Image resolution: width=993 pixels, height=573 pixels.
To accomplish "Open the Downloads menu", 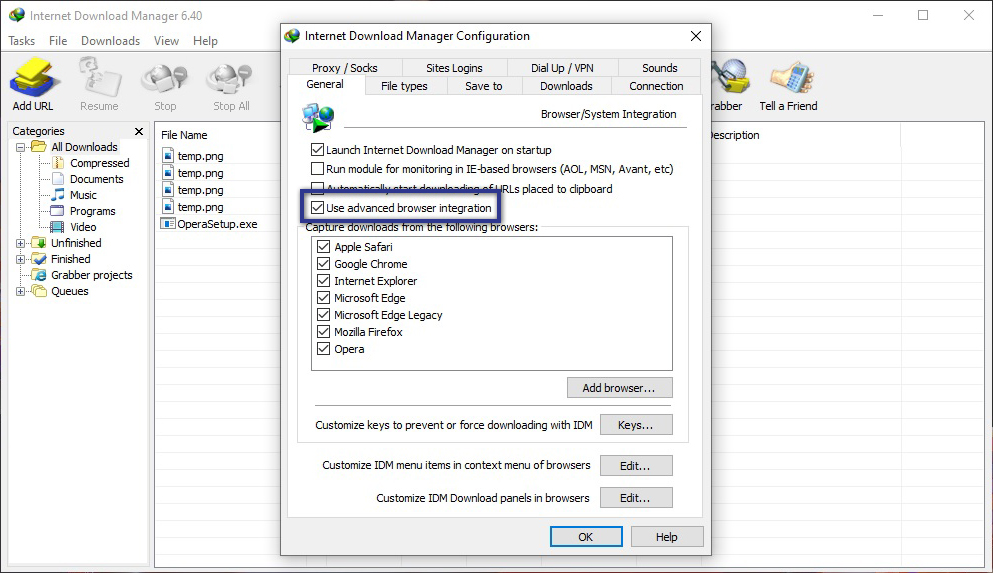I will point(110,41).
